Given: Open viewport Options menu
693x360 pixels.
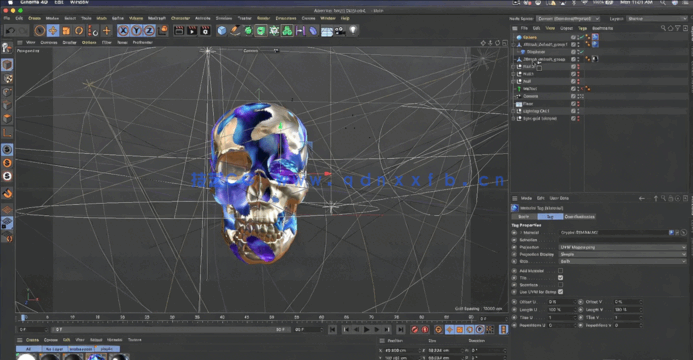Looking at the screenshot, I should (x=89, y=42).
